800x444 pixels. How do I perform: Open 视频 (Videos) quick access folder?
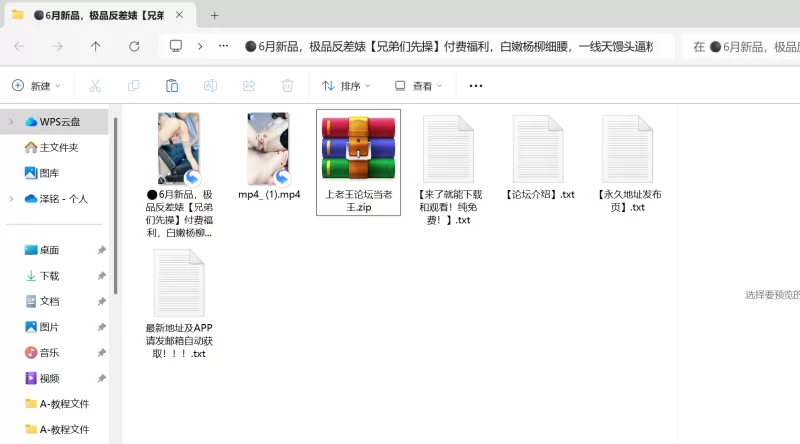point(42,378)
